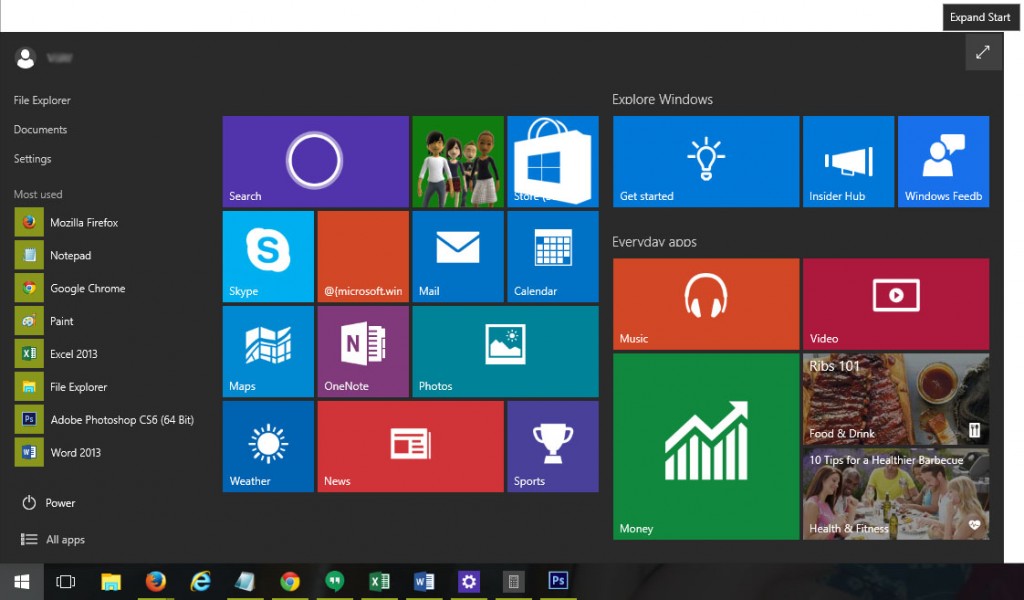The width and height of the screenshot is (1024, 600).
Task: Open the Mail tile
Action: (x=458, y=257)
